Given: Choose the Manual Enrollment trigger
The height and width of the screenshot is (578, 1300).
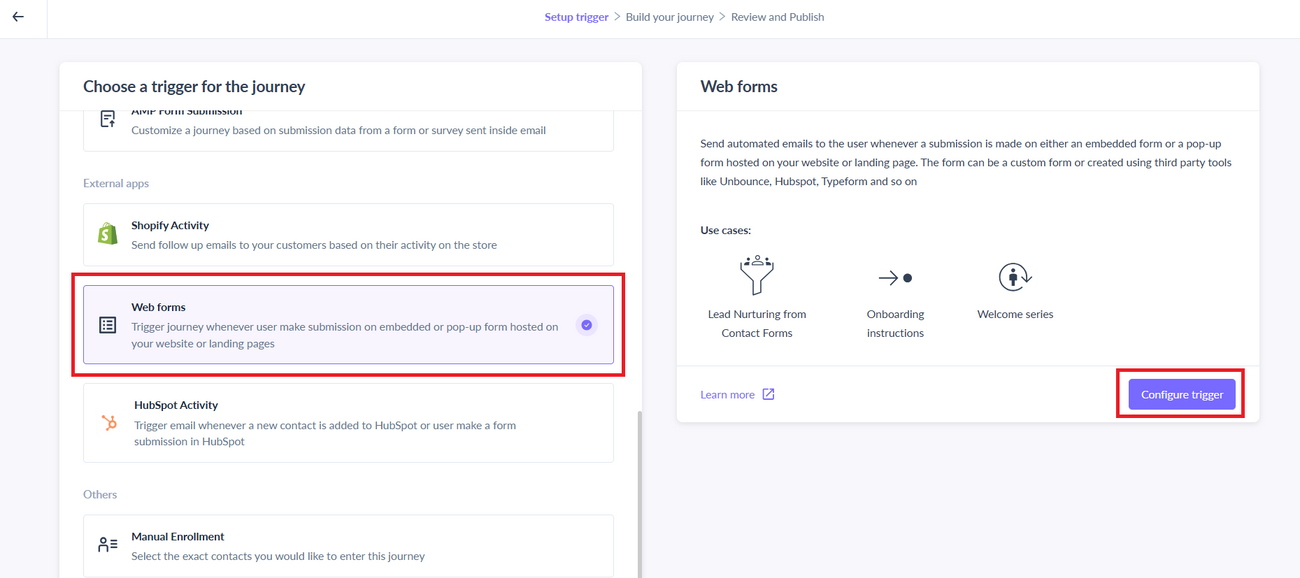Looking at the screenshot, I should point(348,546).
